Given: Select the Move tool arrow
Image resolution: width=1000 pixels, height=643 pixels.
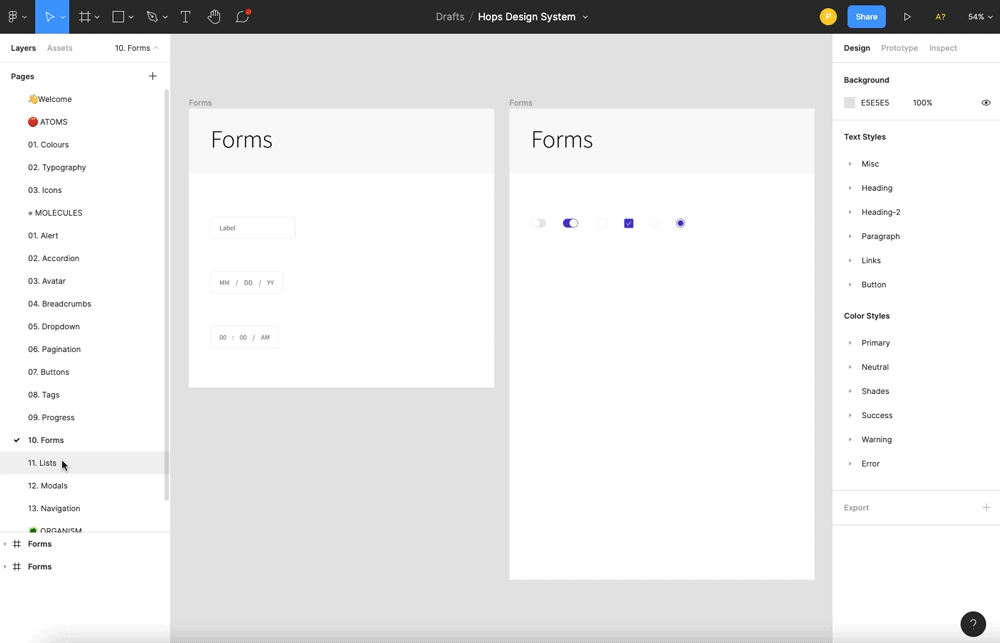Looking at the screenshot, I should [49, 17].
